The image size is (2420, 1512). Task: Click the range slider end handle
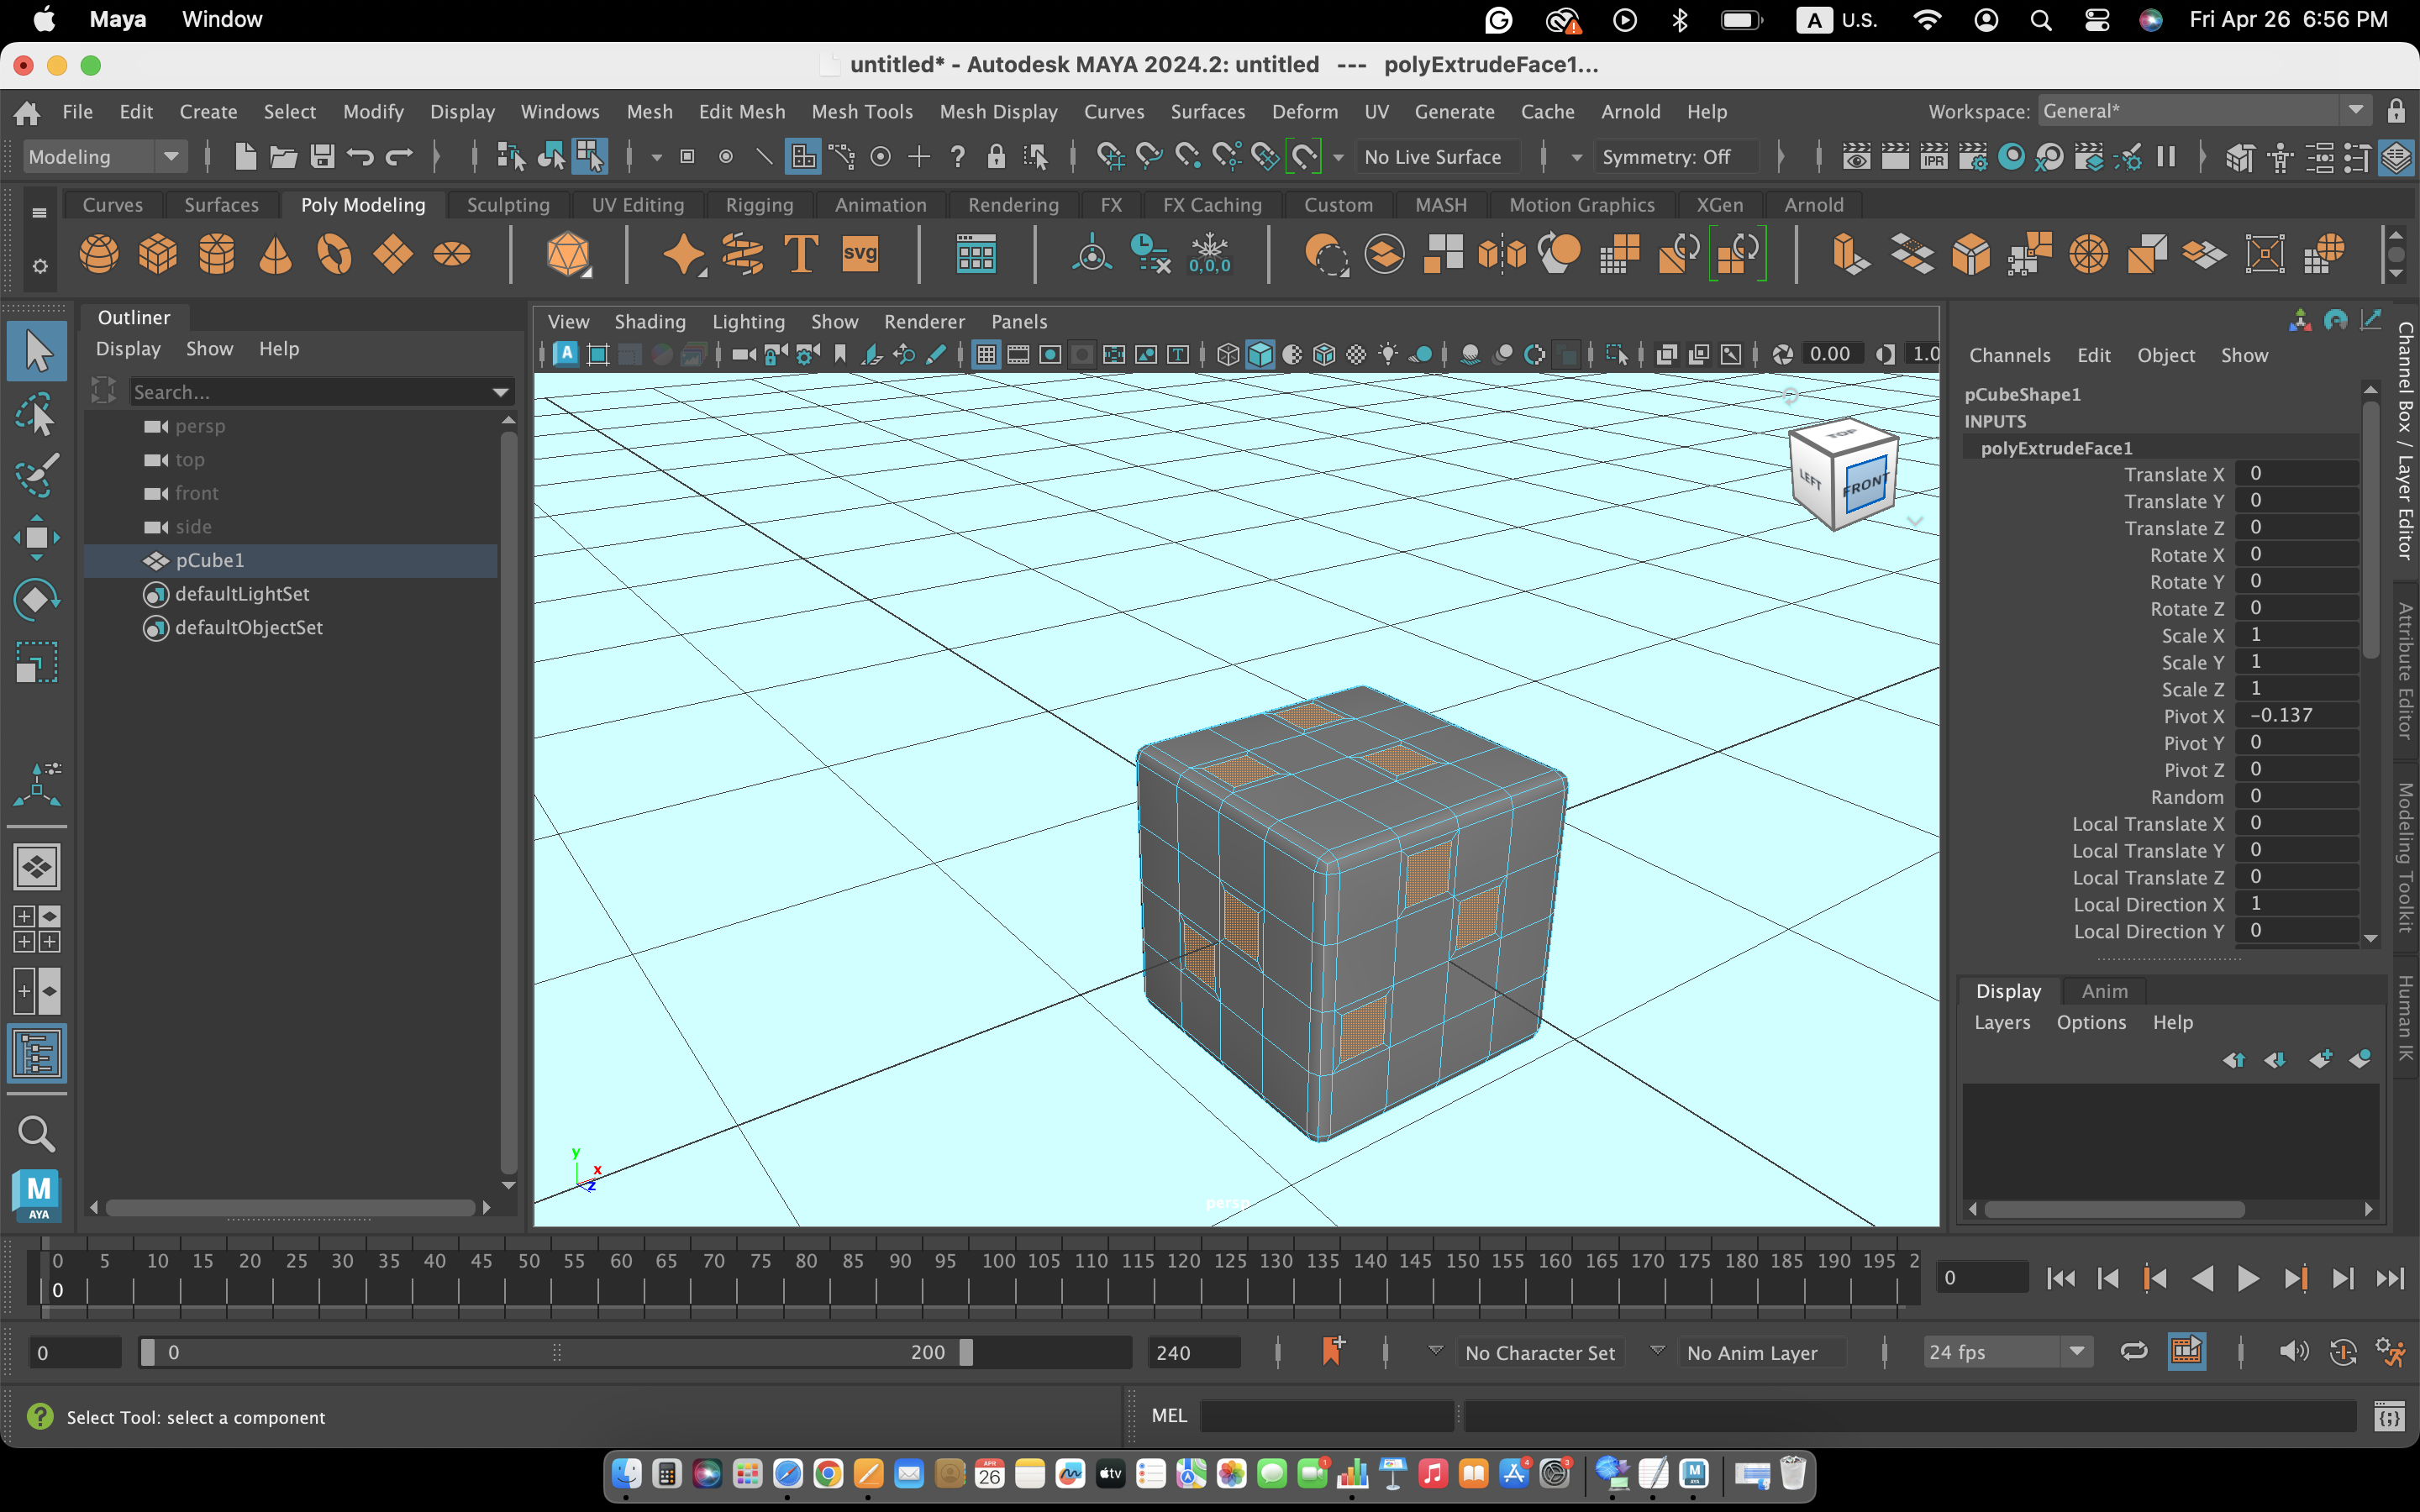pyautogui.click(x=965, y=1352)
